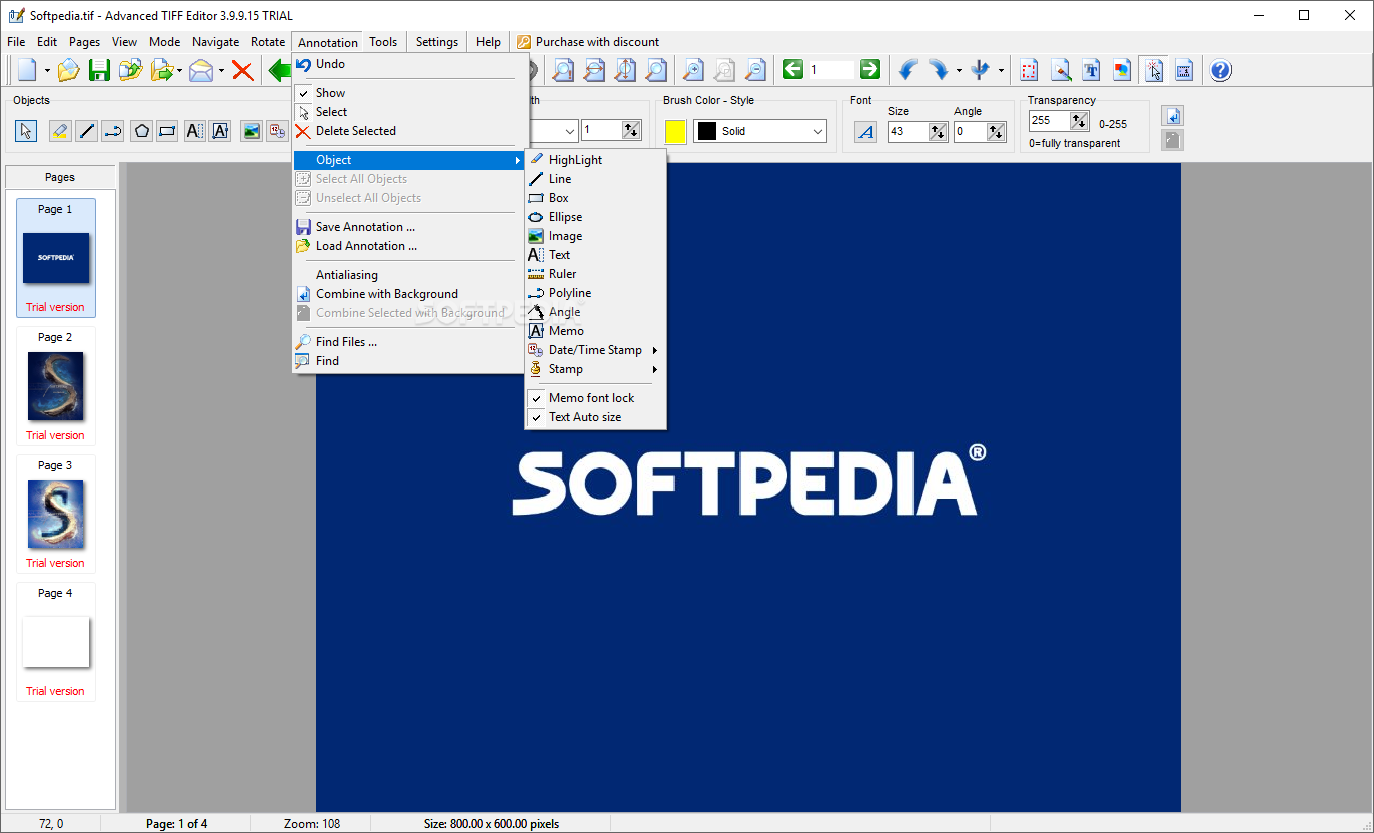
Task: Select the arrow pointer tool in Objects panel
Action: click(x=26, y=130)
